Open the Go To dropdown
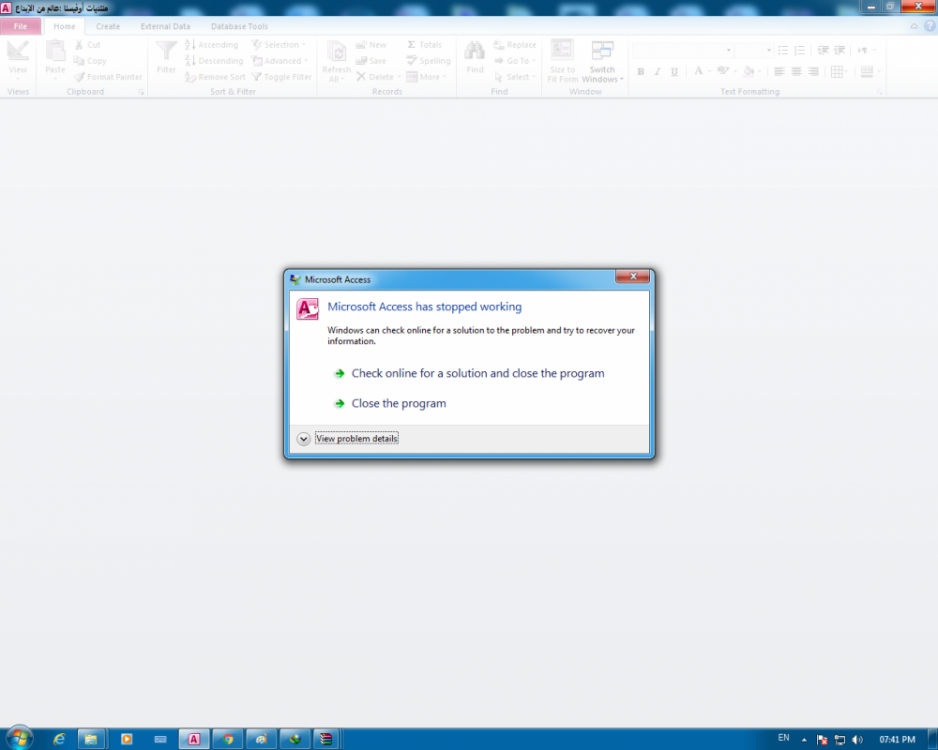The height and width of the screenshot is (750, 938). click(515, 61)
